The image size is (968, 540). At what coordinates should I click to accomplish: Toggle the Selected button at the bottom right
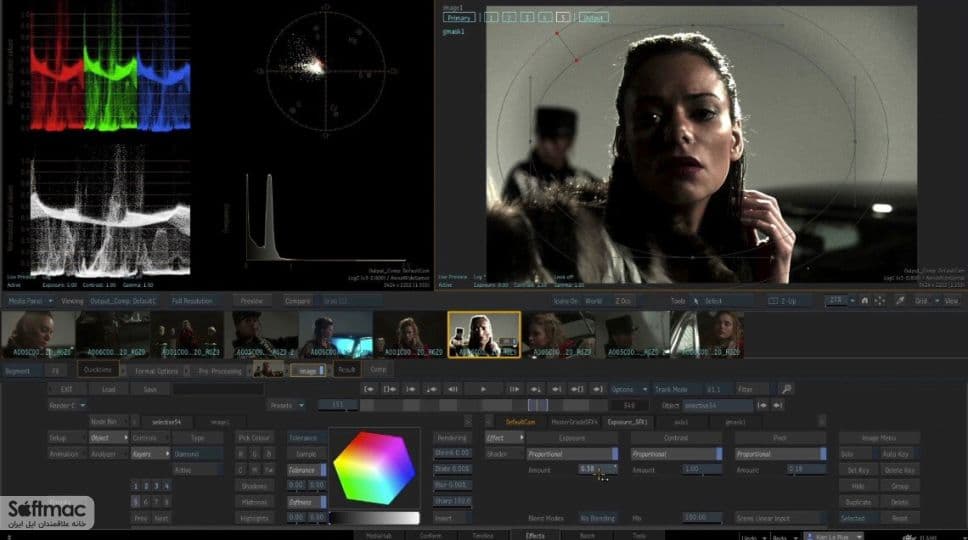click(857, 518)
